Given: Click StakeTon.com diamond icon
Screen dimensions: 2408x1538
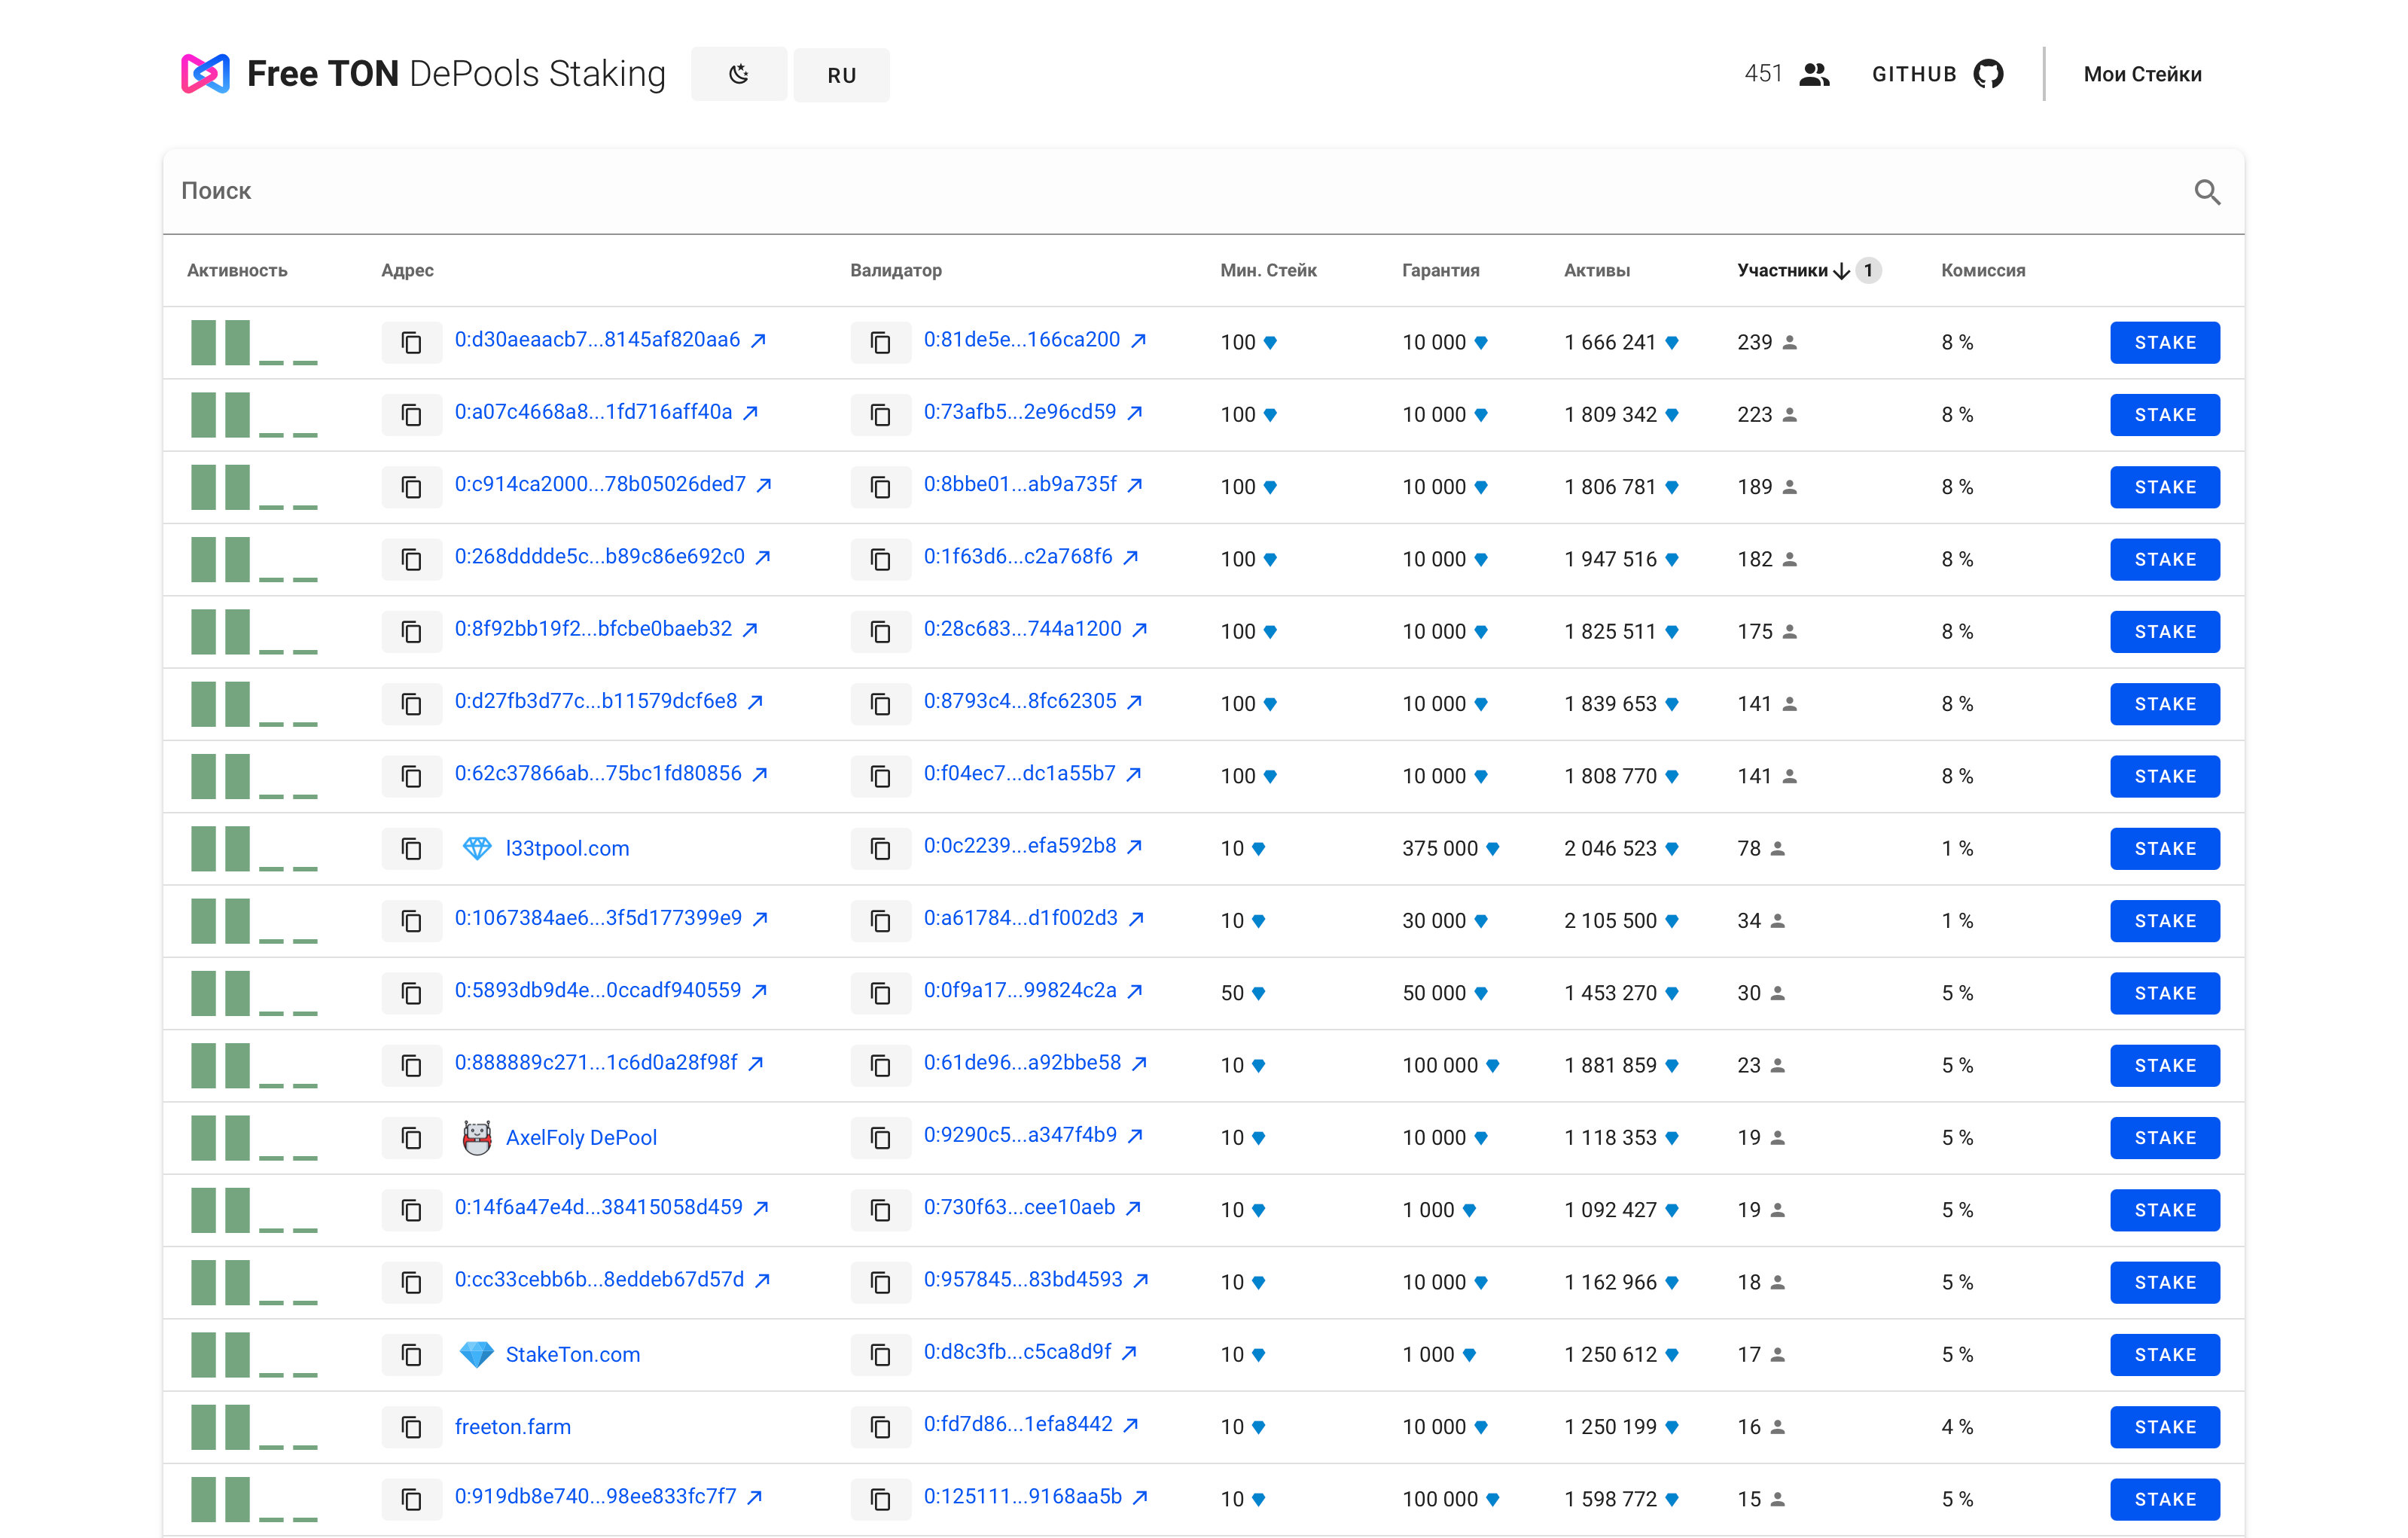Looking at the screenshot, I should point(477,1355).
